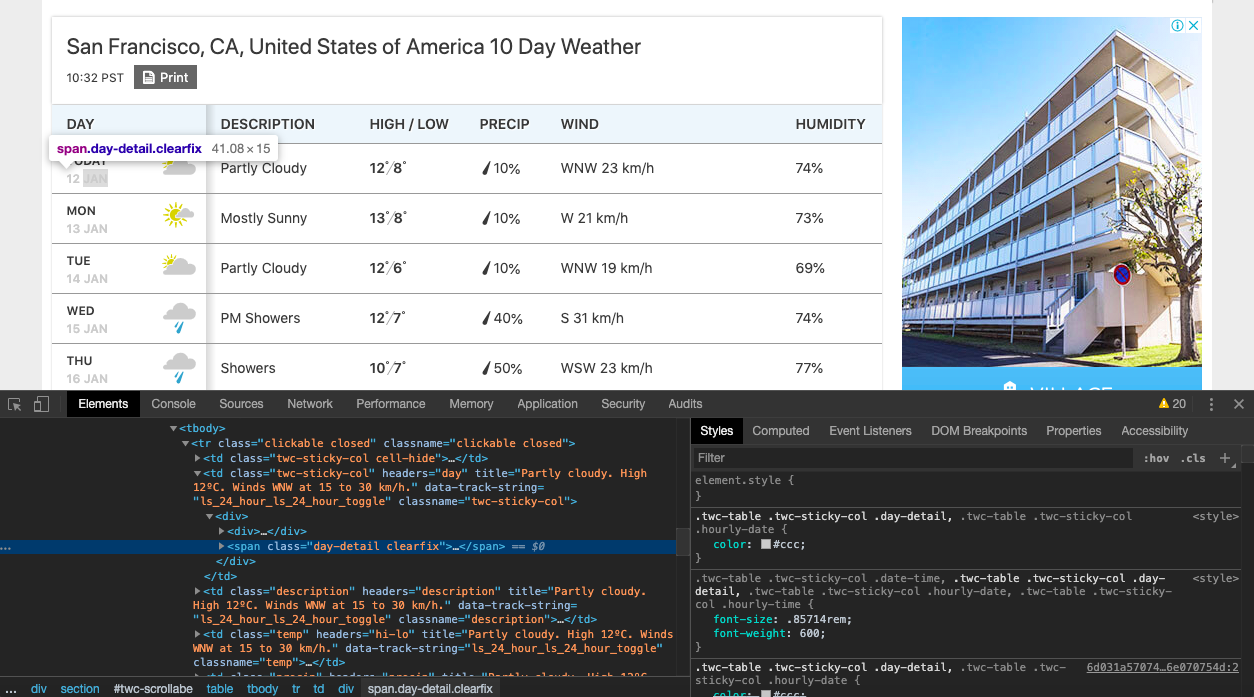The height and width of the screenshot is (697, 1254).
Task: Dismiss the advertisement with its X icon
Action: (x=1193, y=25)
